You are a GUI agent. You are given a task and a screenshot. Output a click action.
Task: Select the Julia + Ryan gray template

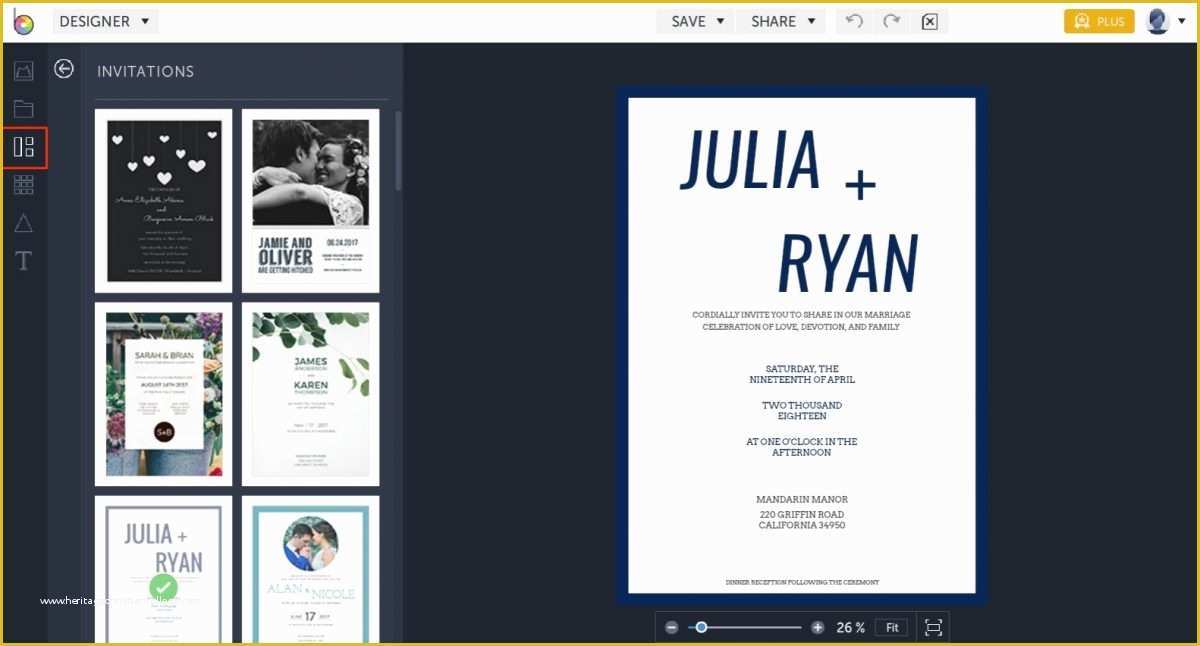[x=164, y=570]
